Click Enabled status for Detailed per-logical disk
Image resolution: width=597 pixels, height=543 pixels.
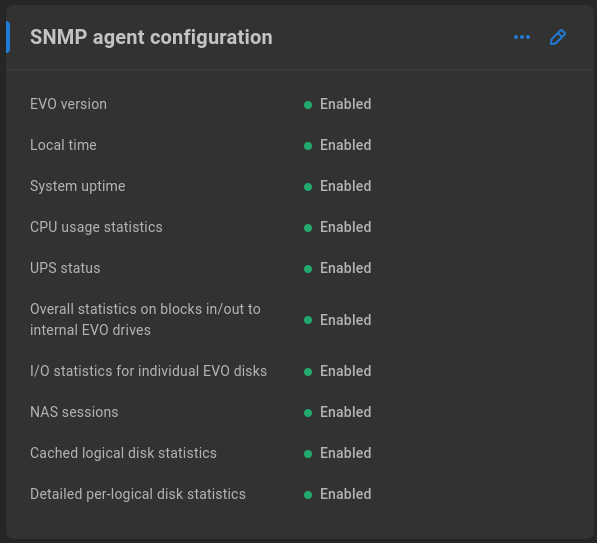[337, 494]
